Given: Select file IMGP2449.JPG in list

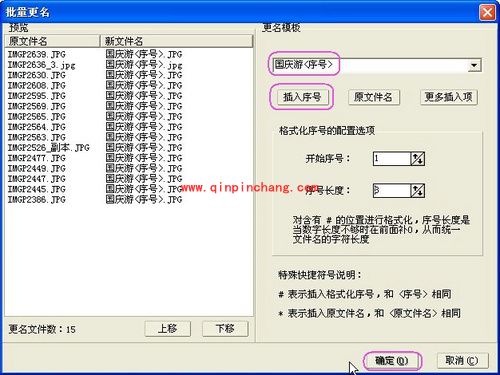Looking at the screenshot, I should point(37,168).
